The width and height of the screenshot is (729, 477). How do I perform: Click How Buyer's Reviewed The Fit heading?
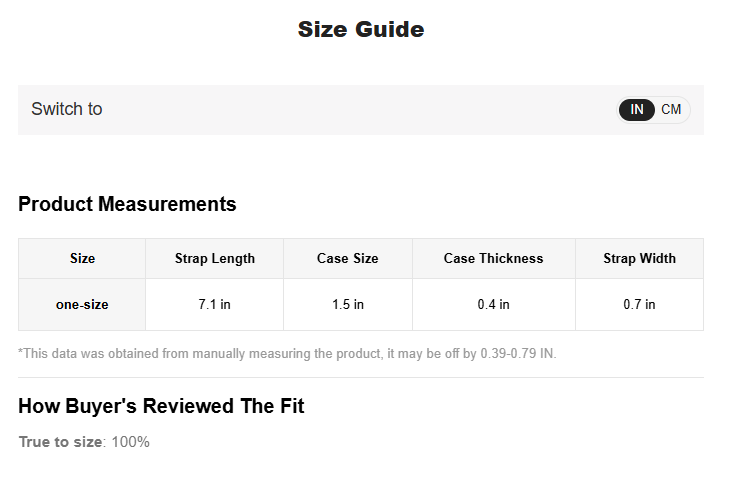pos(161,406)
